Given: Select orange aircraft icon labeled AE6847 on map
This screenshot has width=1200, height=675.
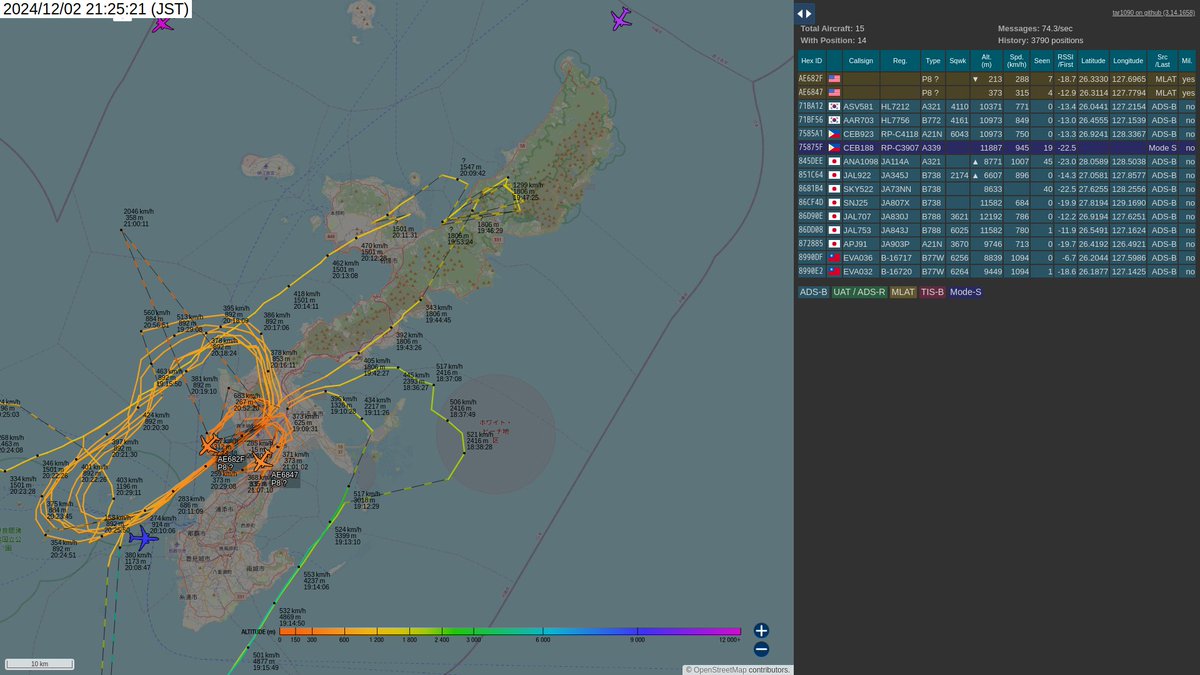Looking at the screenshot, I should coord(261,462).
